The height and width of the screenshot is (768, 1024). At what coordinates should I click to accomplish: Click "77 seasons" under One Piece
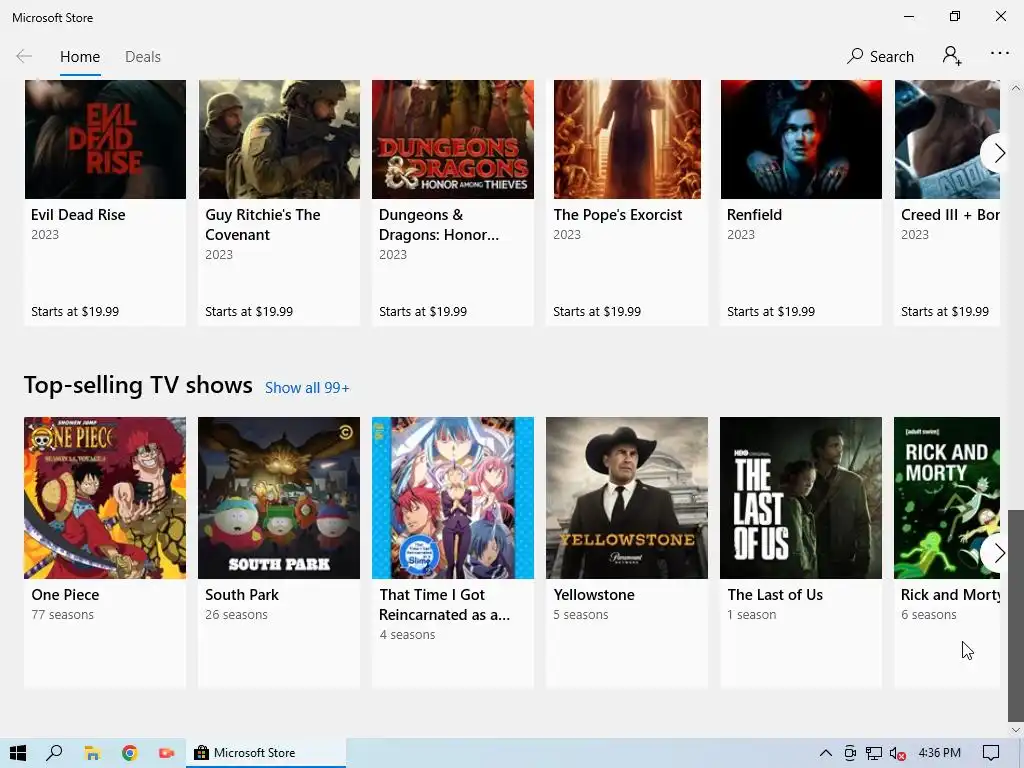pyautogui.click(x=63, y=615)
